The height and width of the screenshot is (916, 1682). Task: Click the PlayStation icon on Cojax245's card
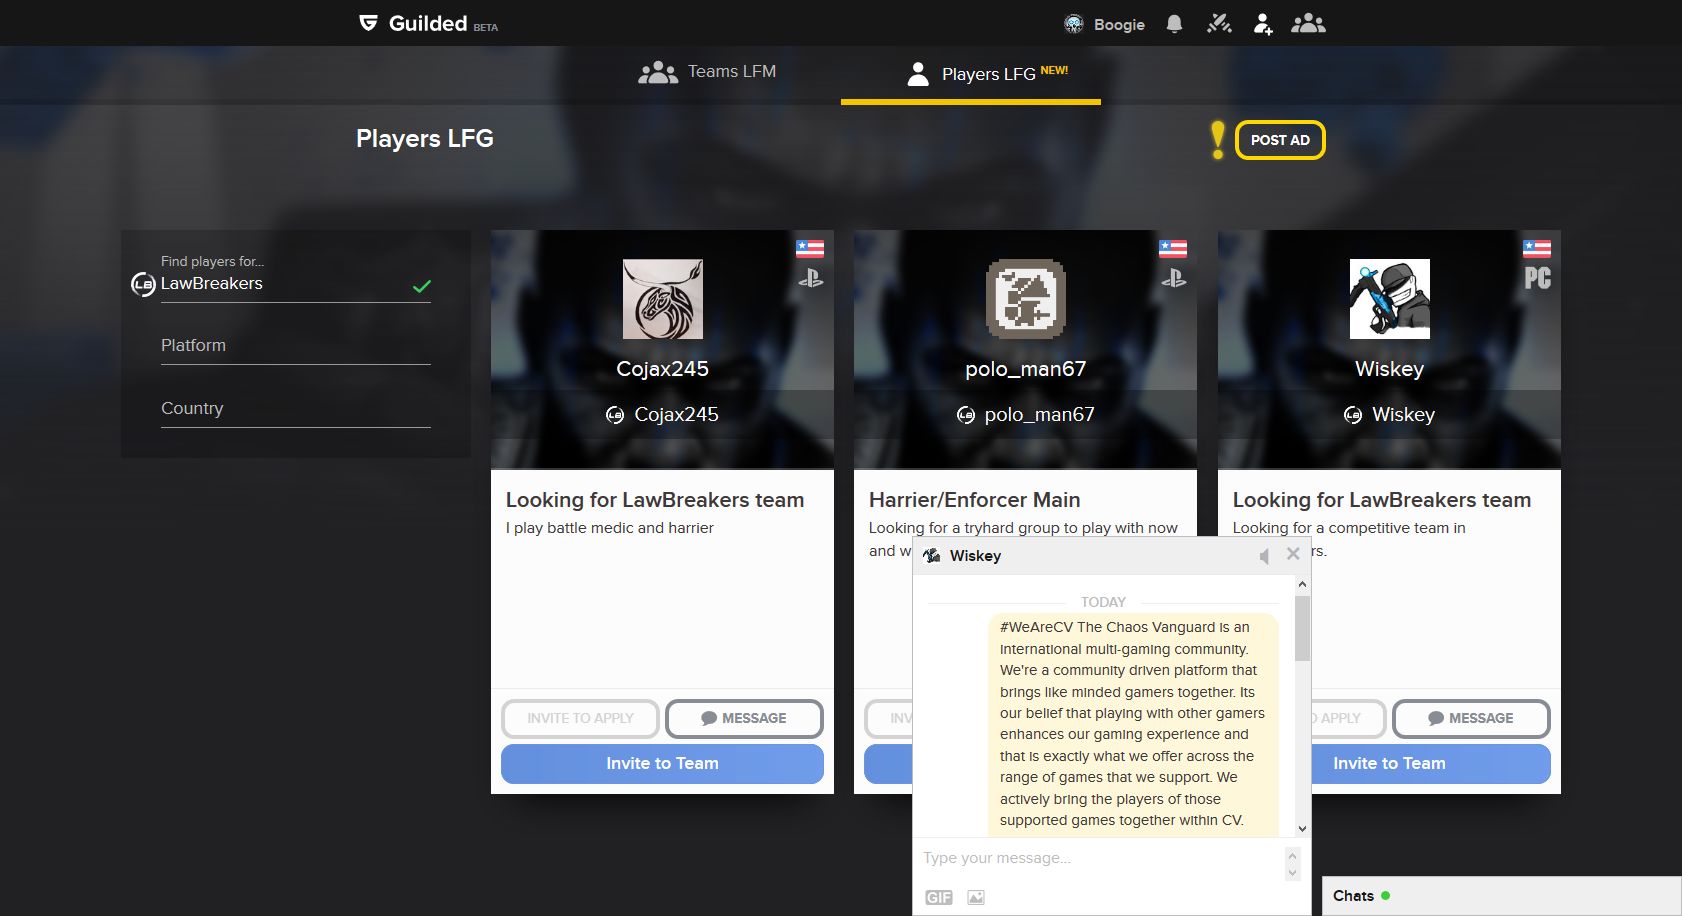click(x=811, y=279)
